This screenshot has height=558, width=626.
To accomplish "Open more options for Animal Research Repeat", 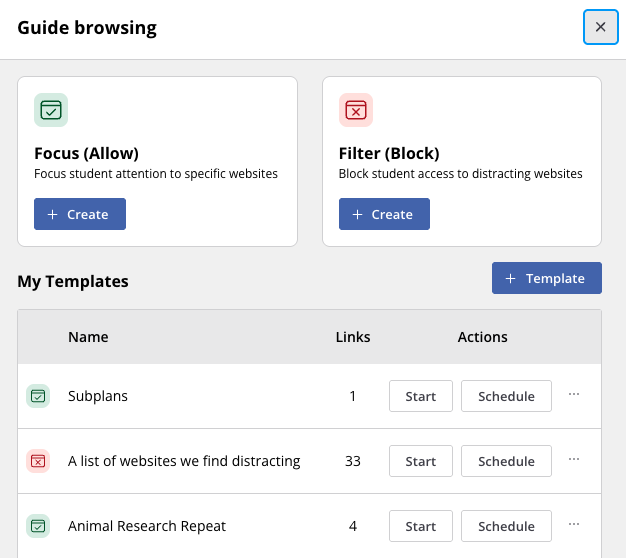I will tap(574, 524).
